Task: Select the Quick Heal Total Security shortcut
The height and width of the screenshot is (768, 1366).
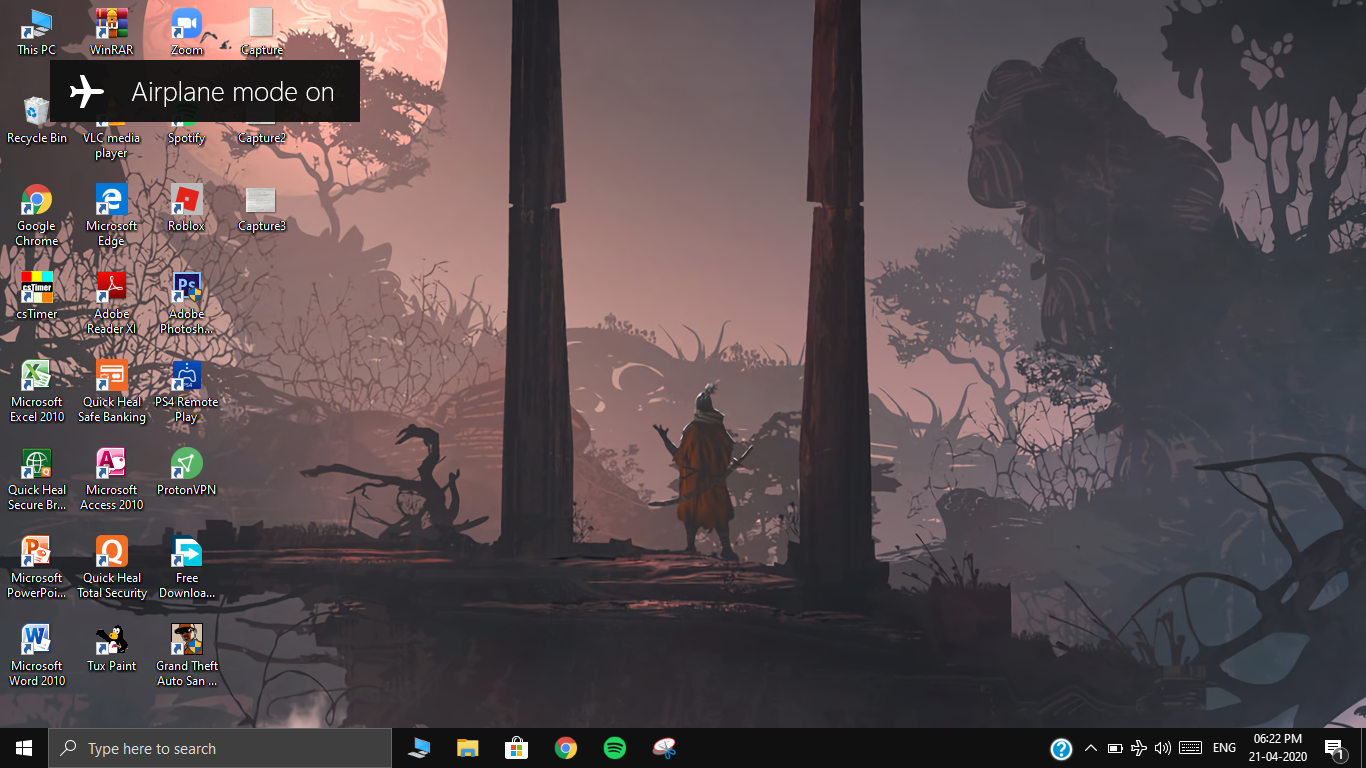Action: (x=111, y=567)
